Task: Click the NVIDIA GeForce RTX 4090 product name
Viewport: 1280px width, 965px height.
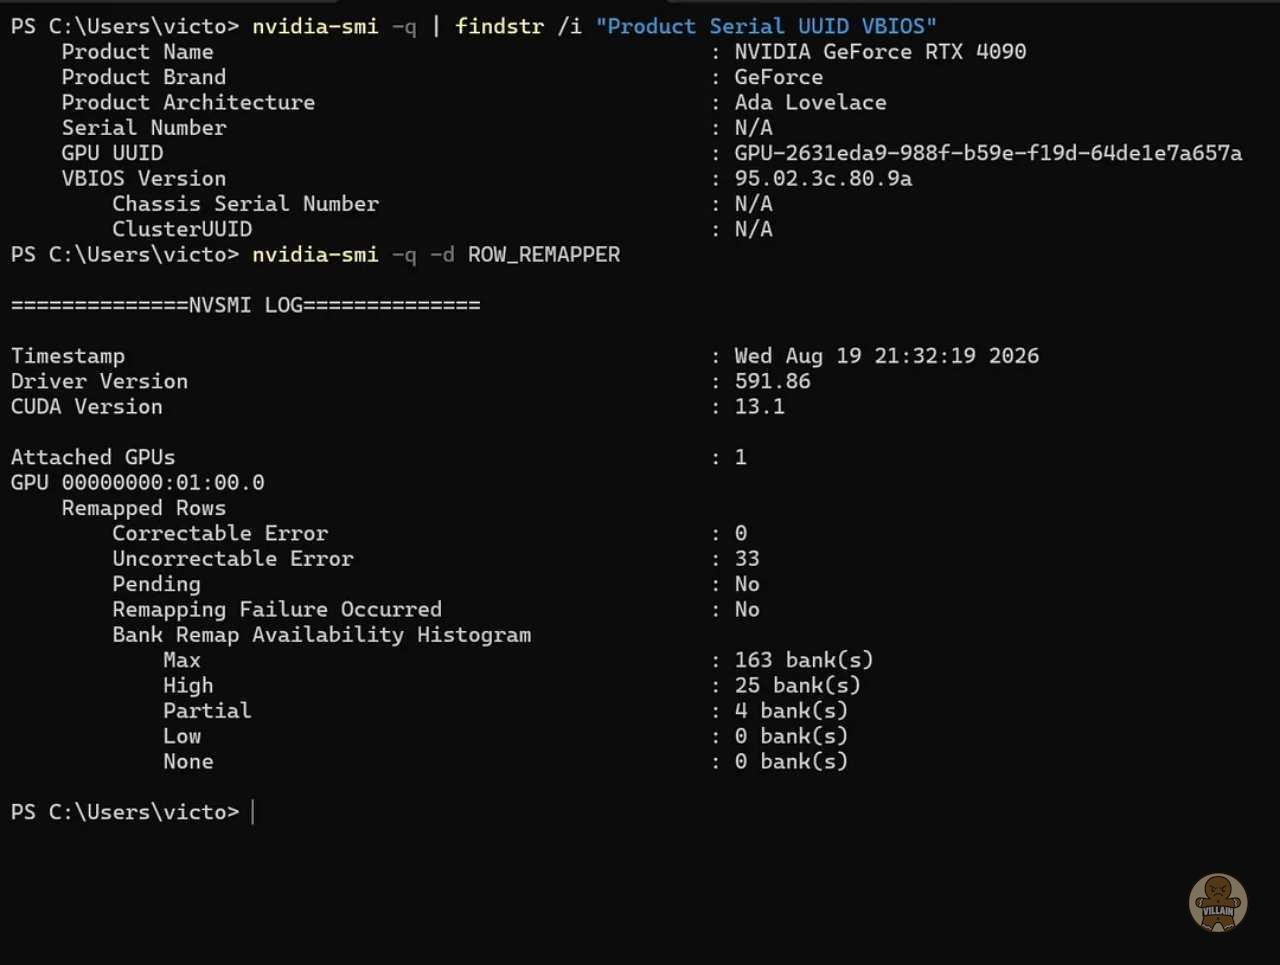Action: tap(880, 52)
